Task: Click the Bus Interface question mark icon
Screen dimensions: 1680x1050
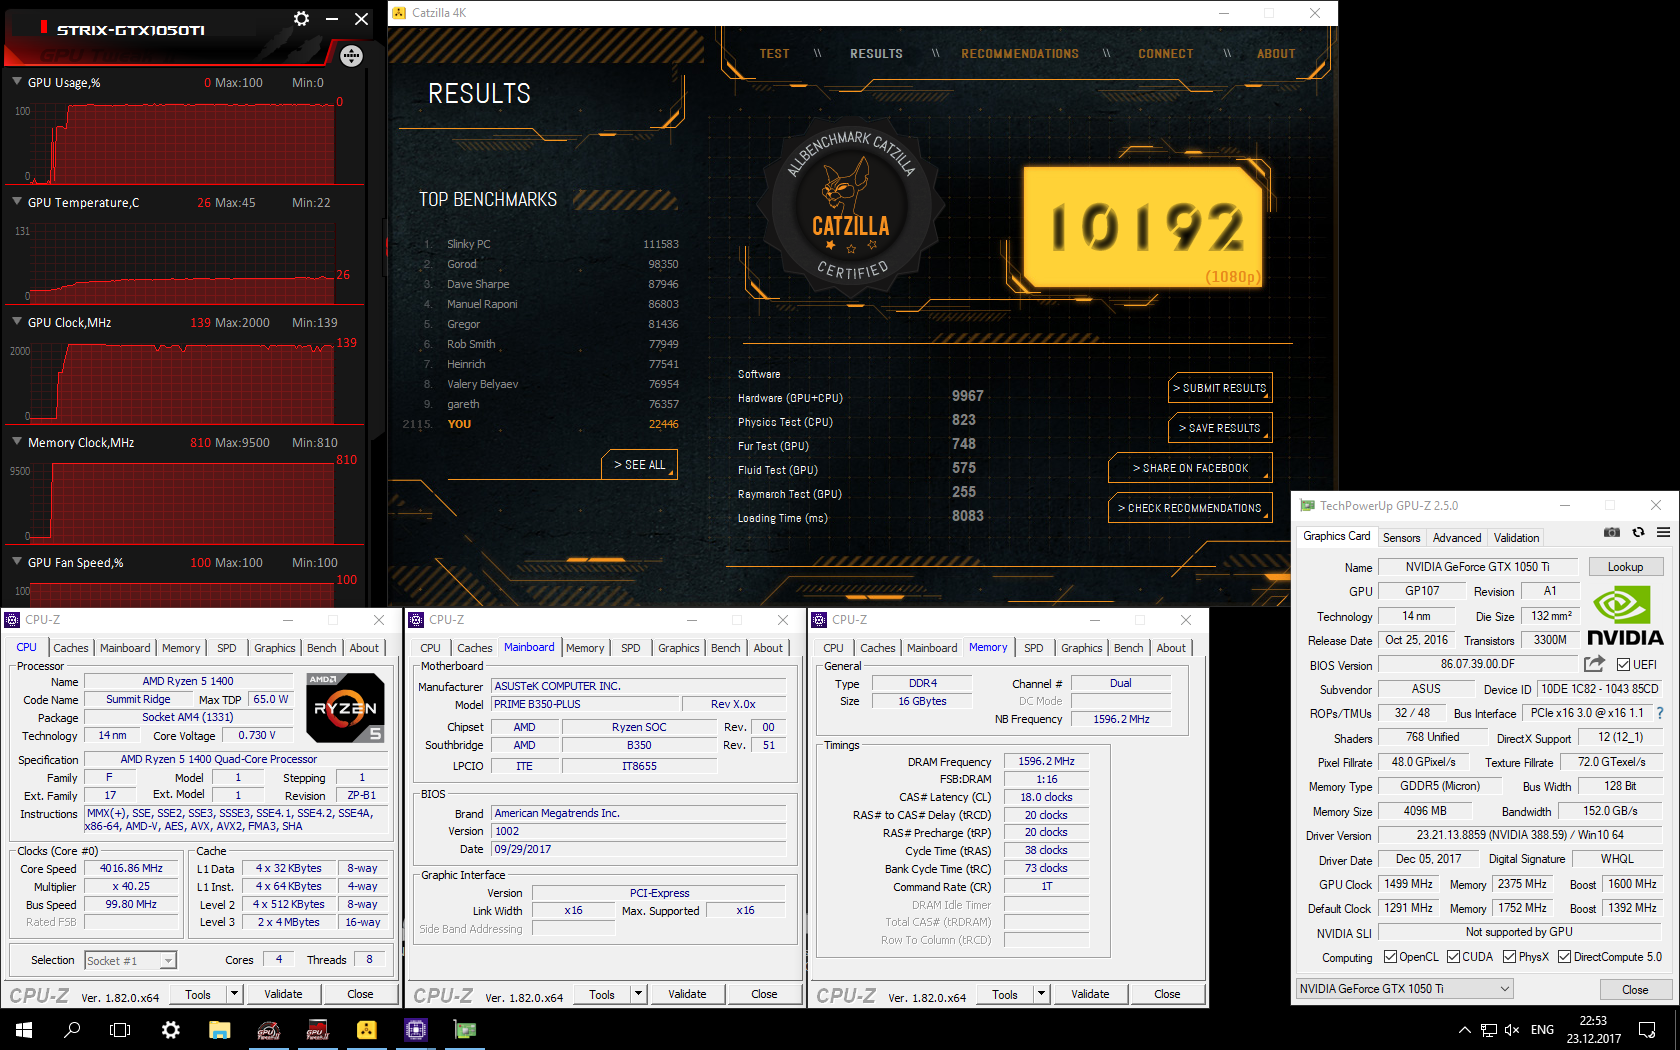Action: (x=1660, y=713)
